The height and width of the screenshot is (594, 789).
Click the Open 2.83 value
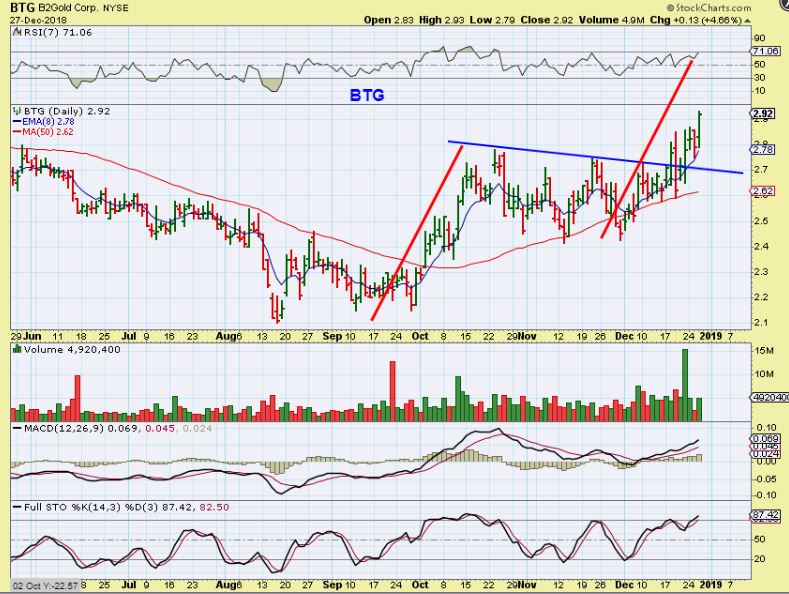point(388,20)
